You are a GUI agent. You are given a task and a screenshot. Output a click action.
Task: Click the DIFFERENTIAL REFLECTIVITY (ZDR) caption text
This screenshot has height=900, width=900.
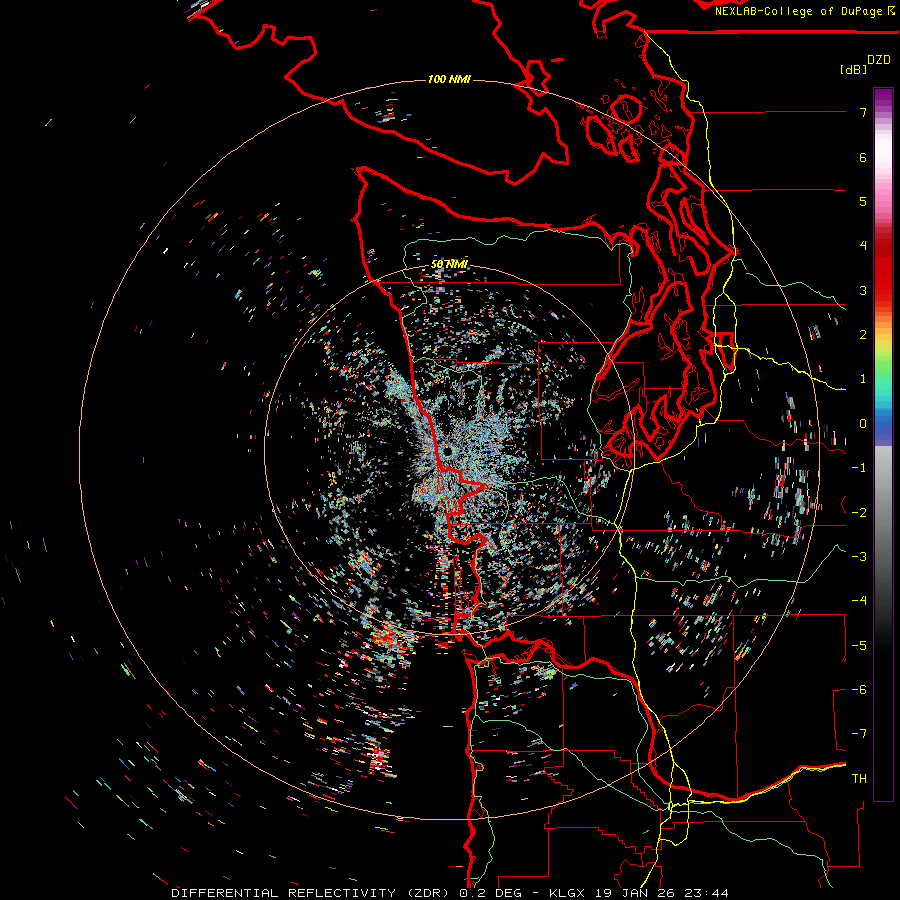(x=312, y=893)
